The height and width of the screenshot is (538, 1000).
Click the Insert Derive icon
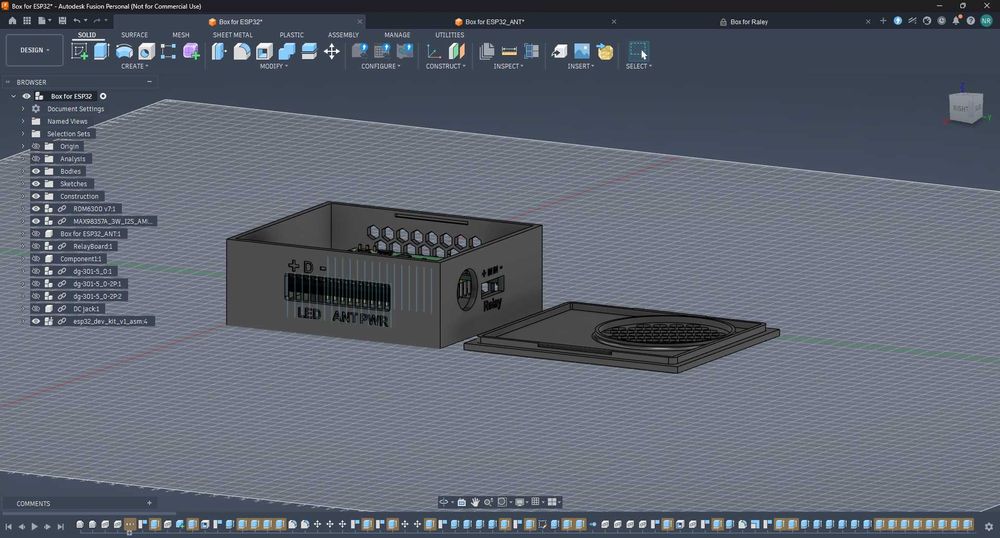click(x=559, y=51)
